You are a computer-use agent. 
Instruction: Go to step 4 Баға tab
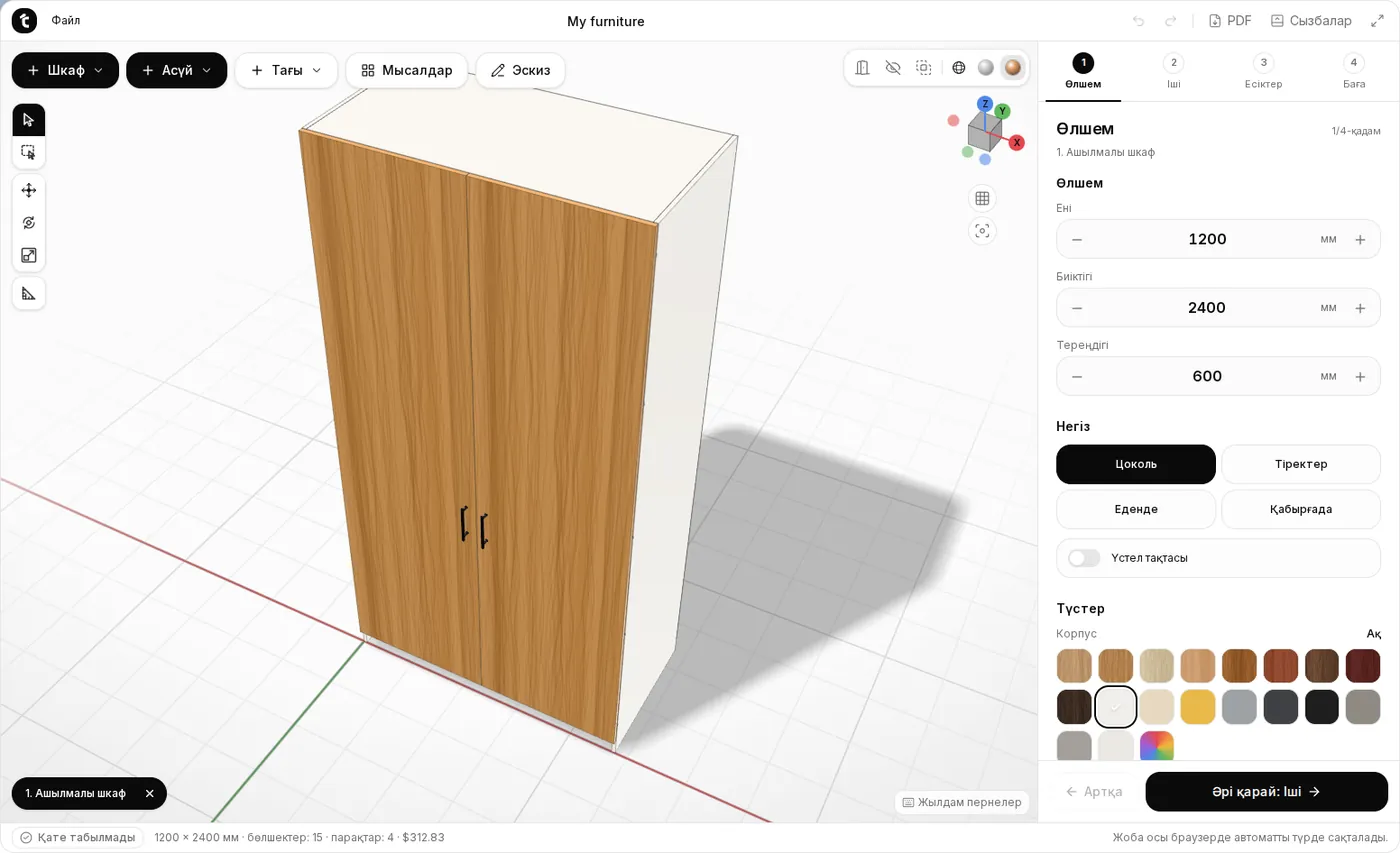click(1354, 72)
